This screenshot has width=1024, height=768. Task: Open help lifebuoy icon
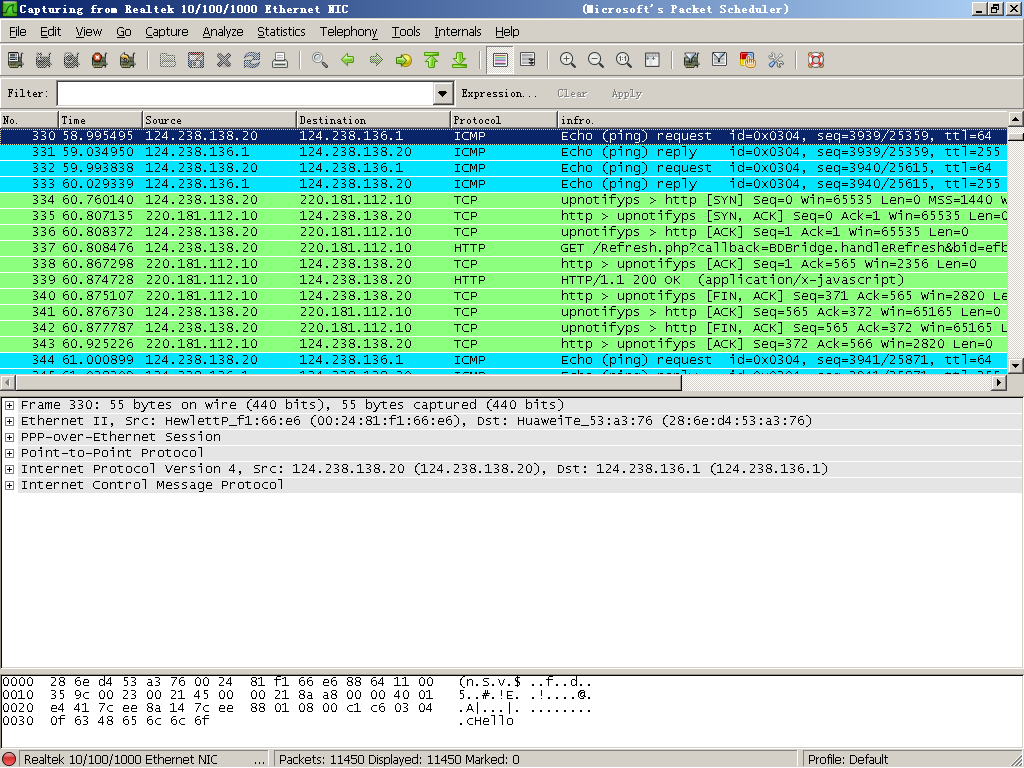816,60
